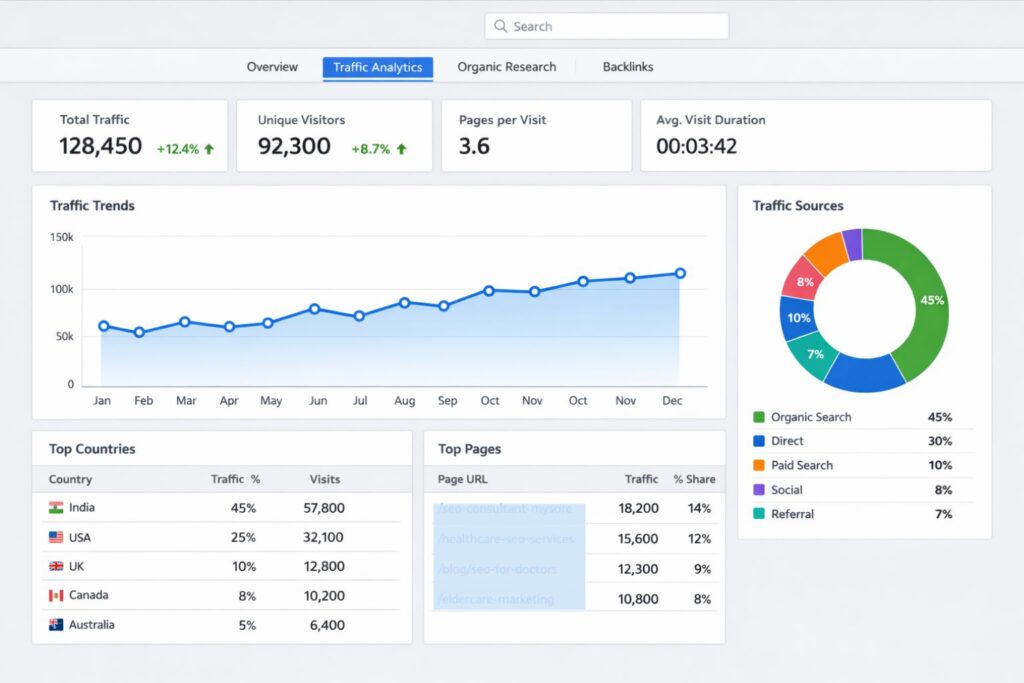Open the Organic Research tab
The image size is (1024, 683).
tap(507, 67)
